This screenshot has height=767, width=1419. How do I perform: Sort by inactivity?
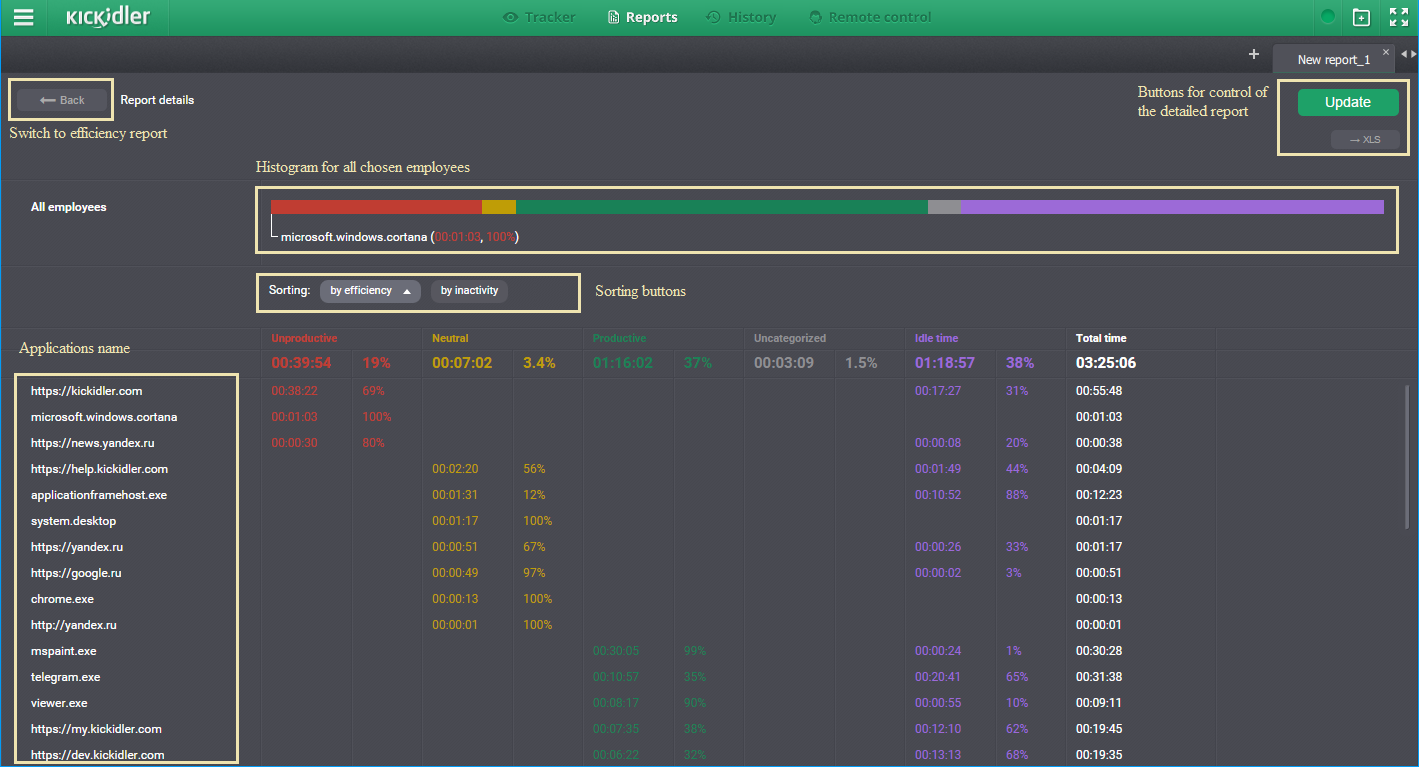[x=469, y=291]
